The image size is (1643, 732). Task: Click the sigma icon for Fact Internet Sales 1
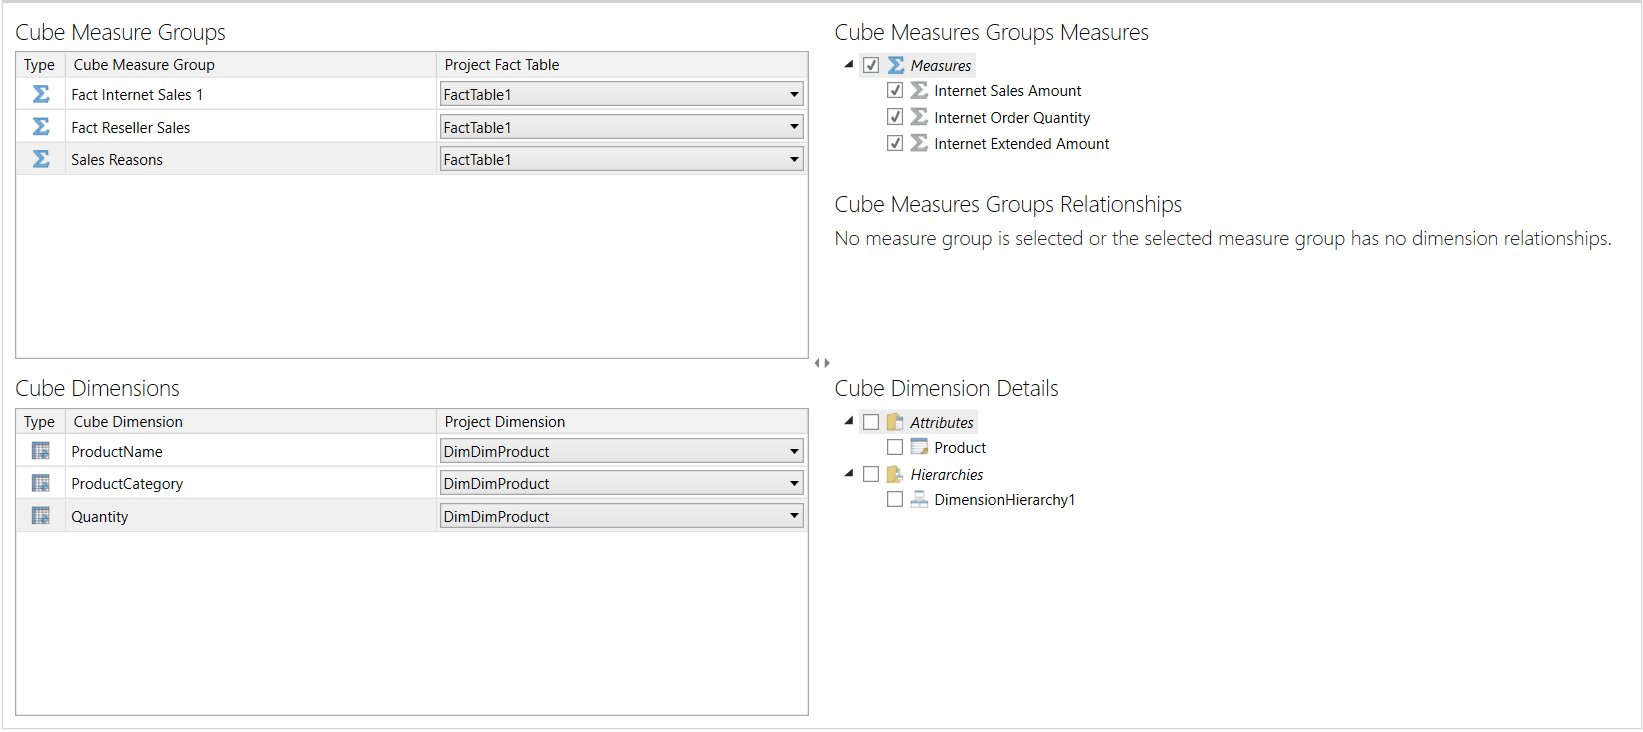(41, 94)
